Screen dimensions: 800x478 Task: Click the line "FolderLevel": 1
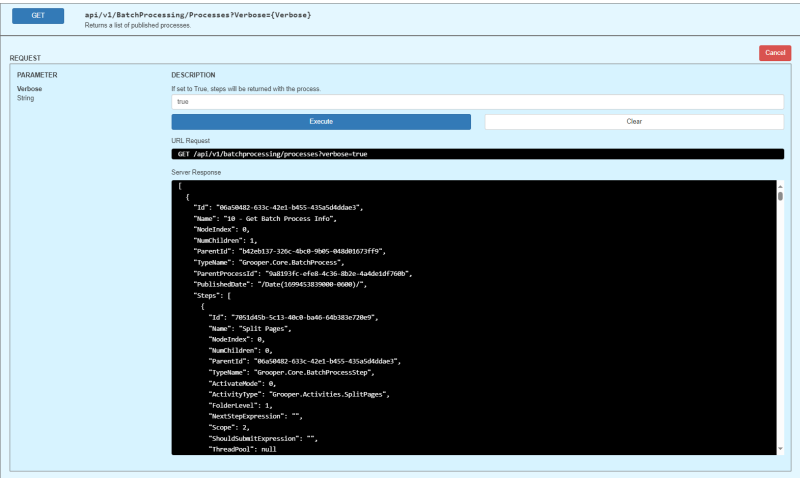tap(241, 406)
